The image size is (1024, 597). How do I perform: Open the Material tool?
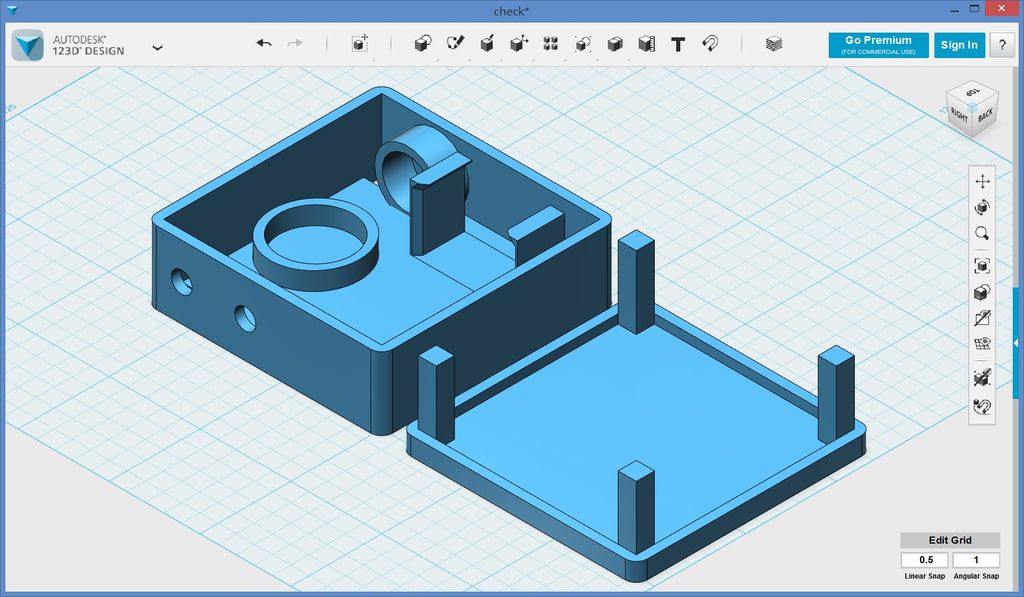[774, 44]
